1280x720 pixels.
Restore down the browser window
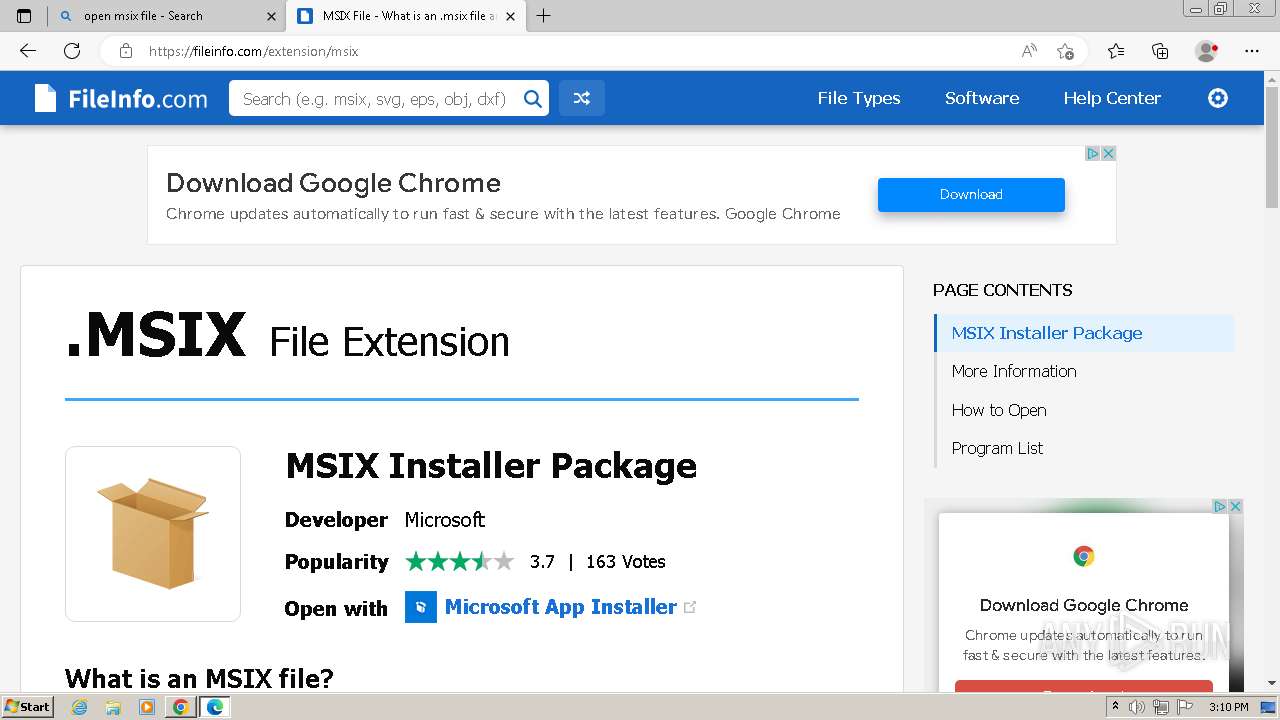[1220, 9]
